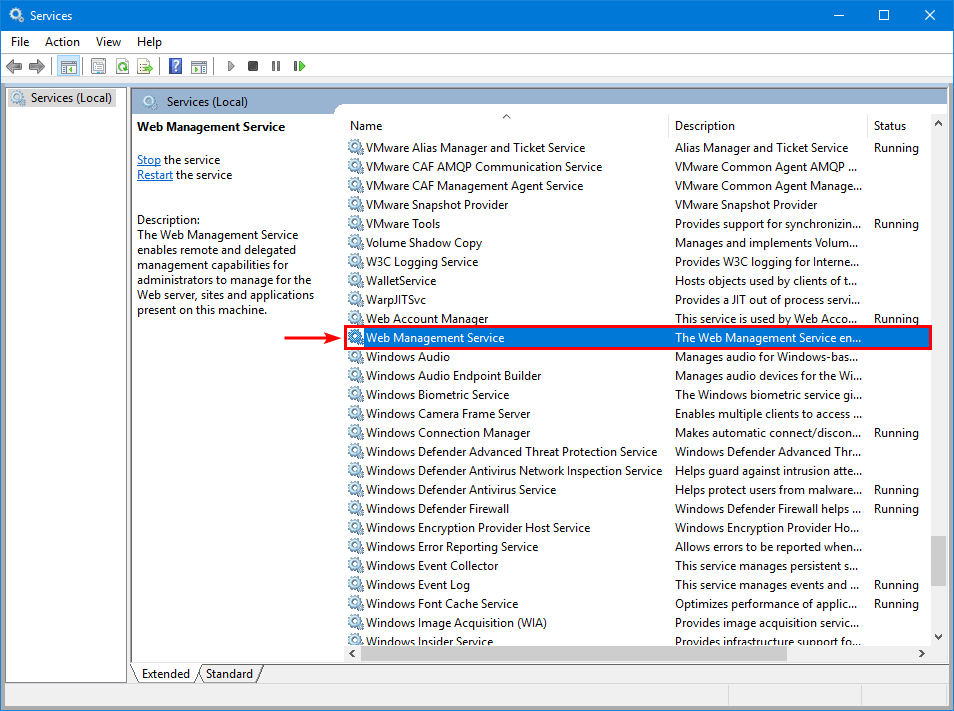Click the Forward arrow toolbar icon

(37, 66)
